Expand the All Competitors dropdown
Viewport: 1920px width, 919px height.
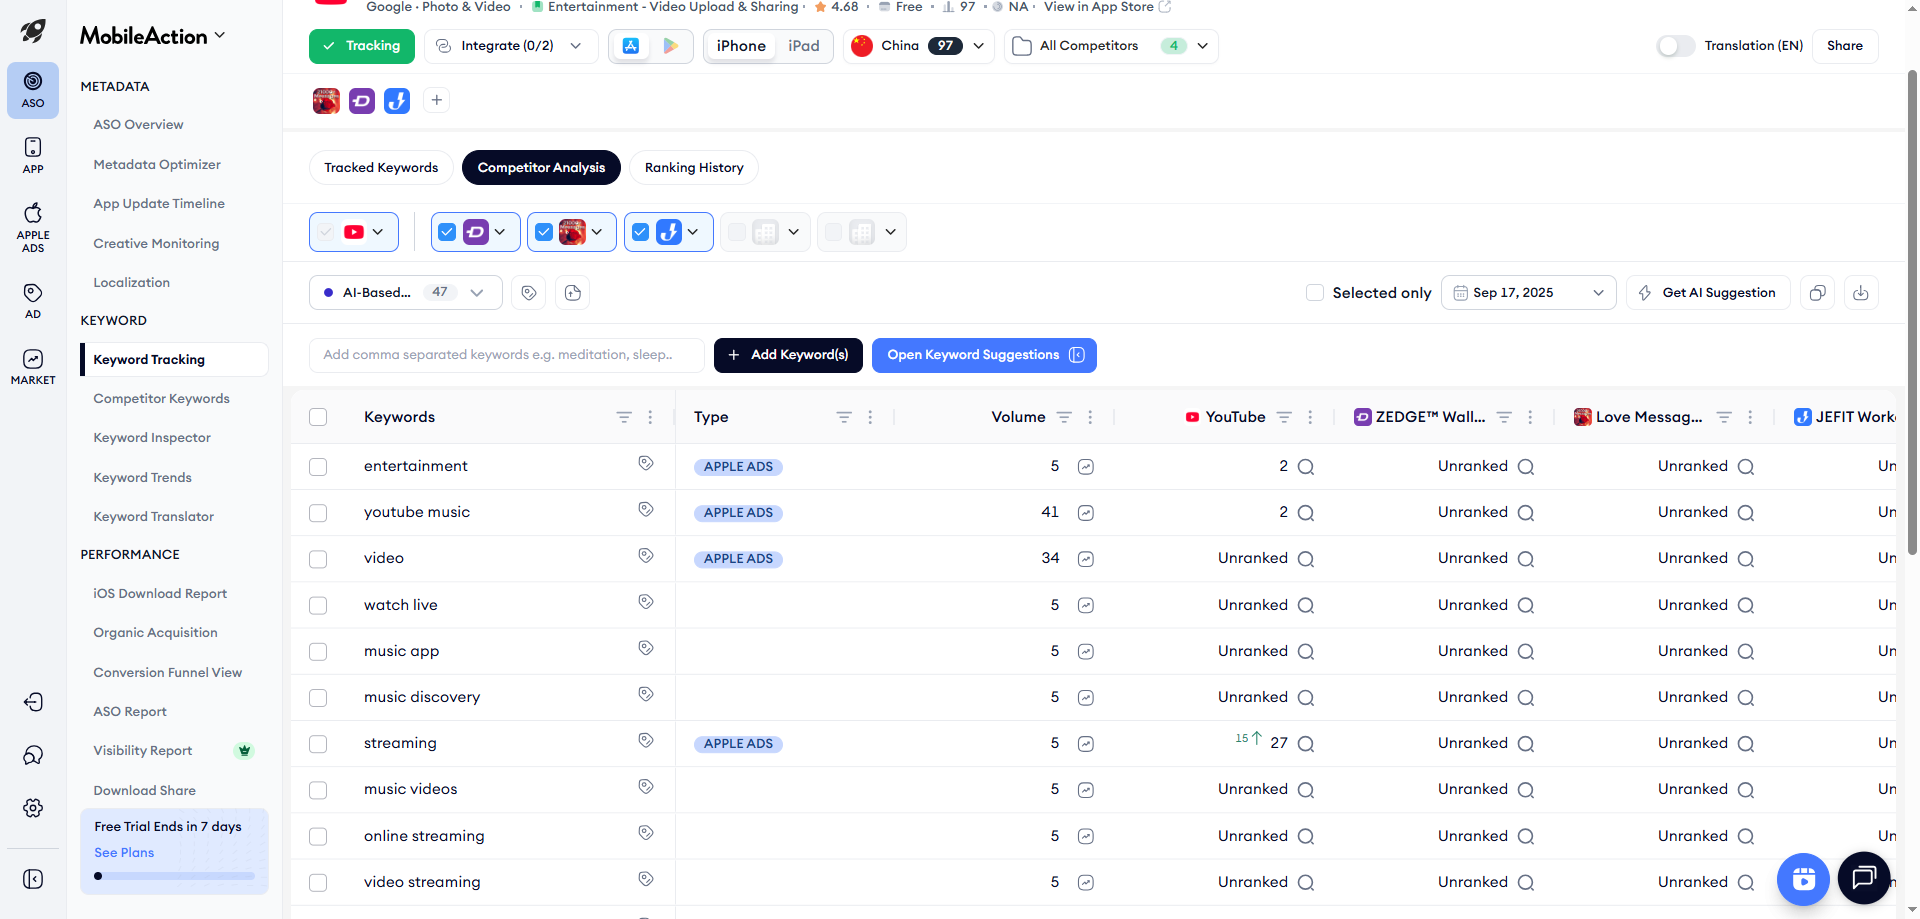click(x=1110, y=46)
